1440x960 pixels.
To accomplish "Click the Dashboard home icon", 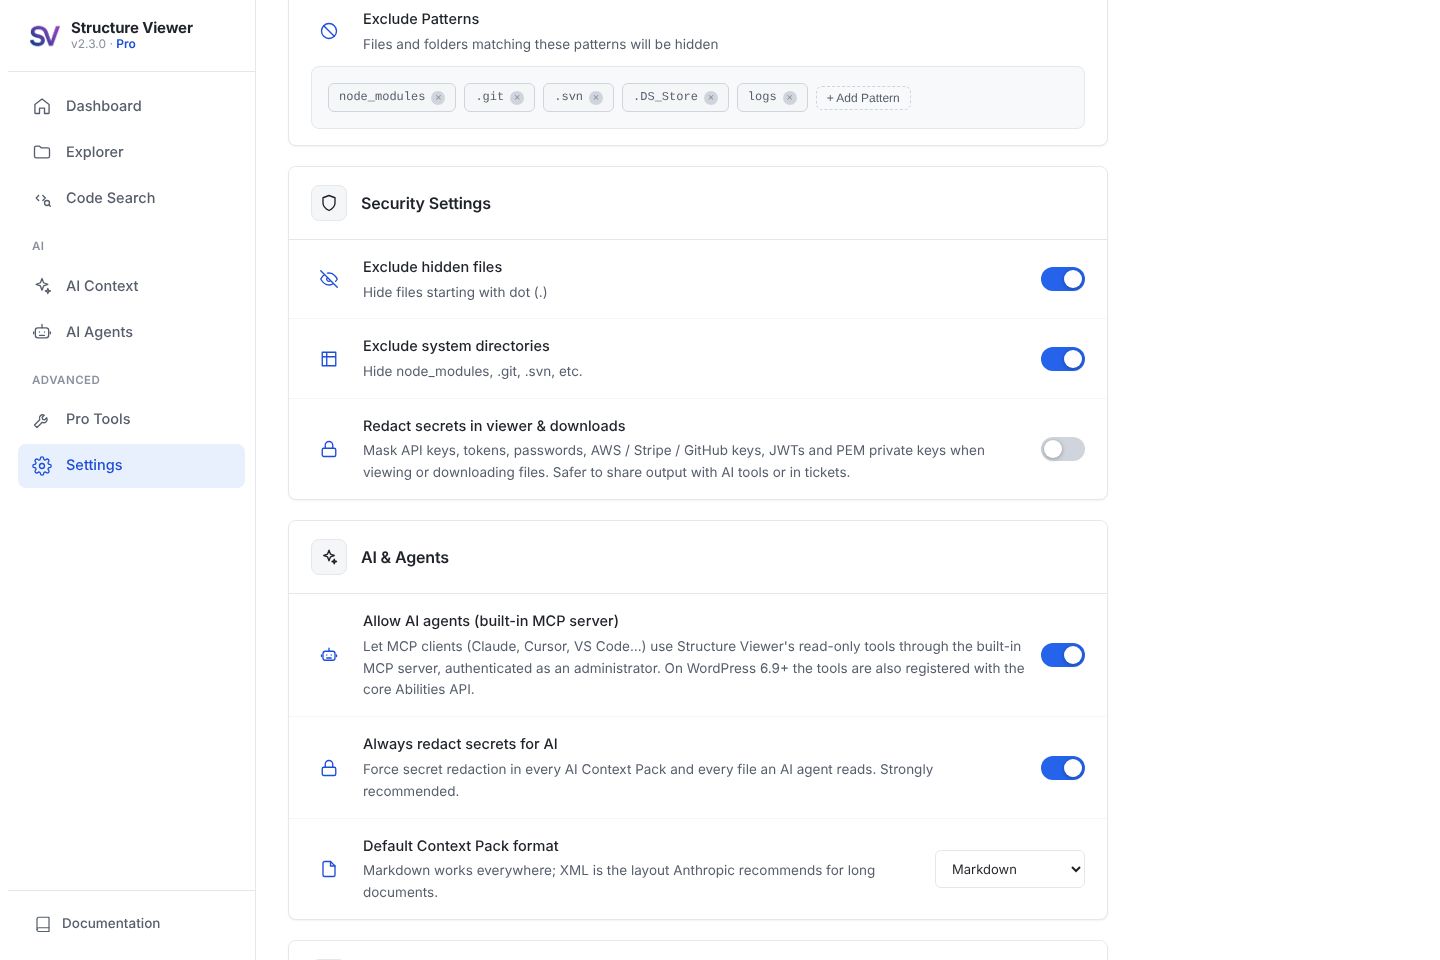I will [x=42, y=106].
